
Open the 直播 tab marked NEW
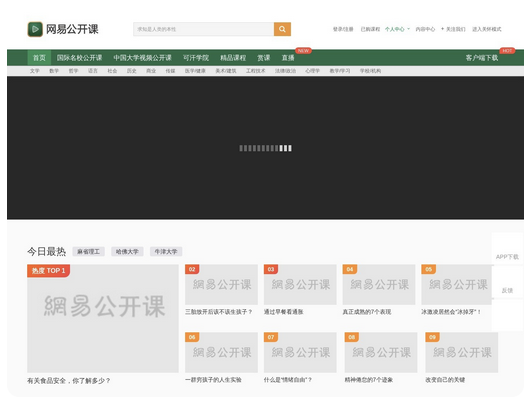coord(288,58)
